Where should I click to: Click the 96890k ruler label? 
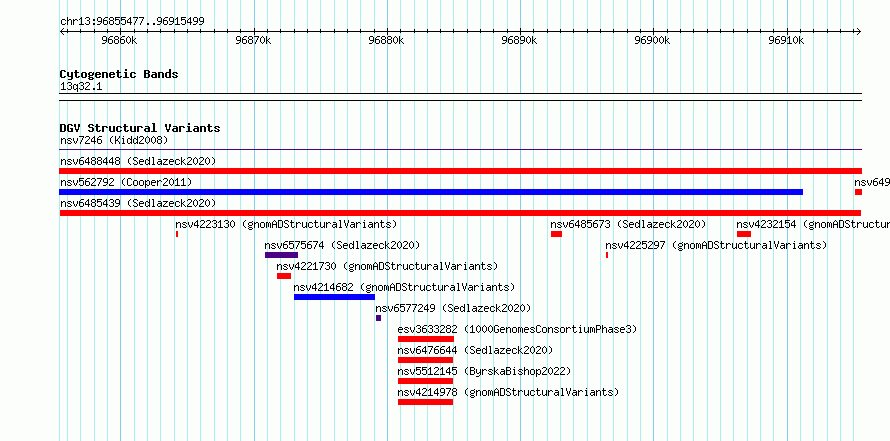(520, 41)
